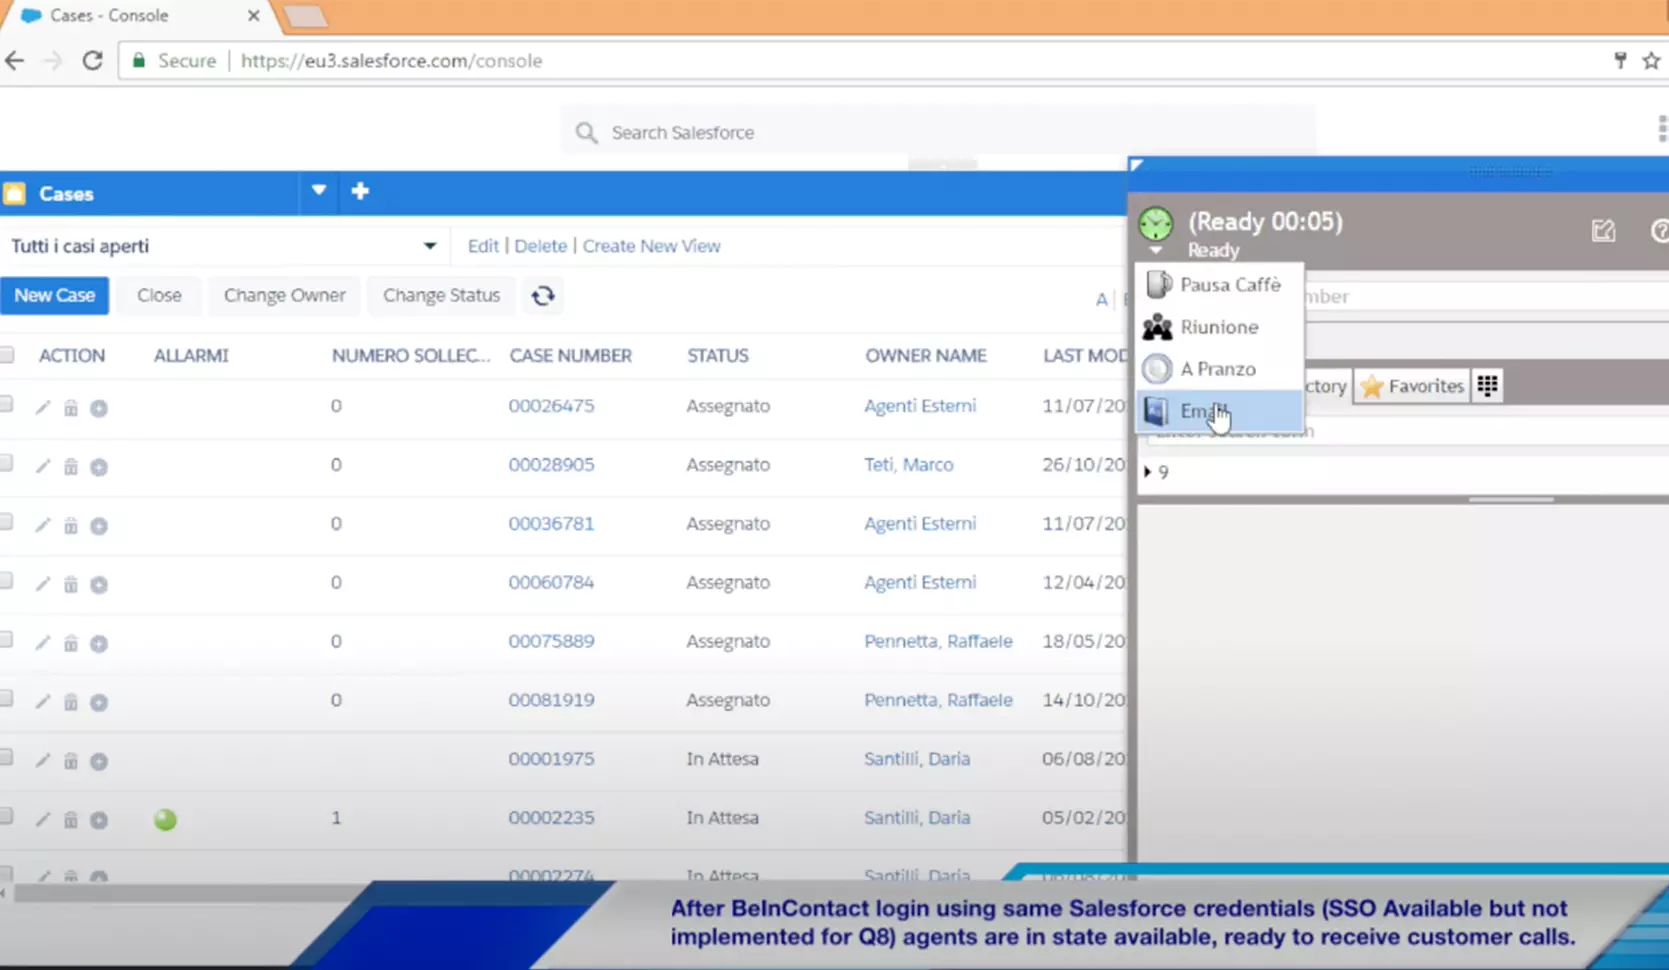
Task: Open the Tutti i casi aperti view dropdown
Action: click(429, 246)
